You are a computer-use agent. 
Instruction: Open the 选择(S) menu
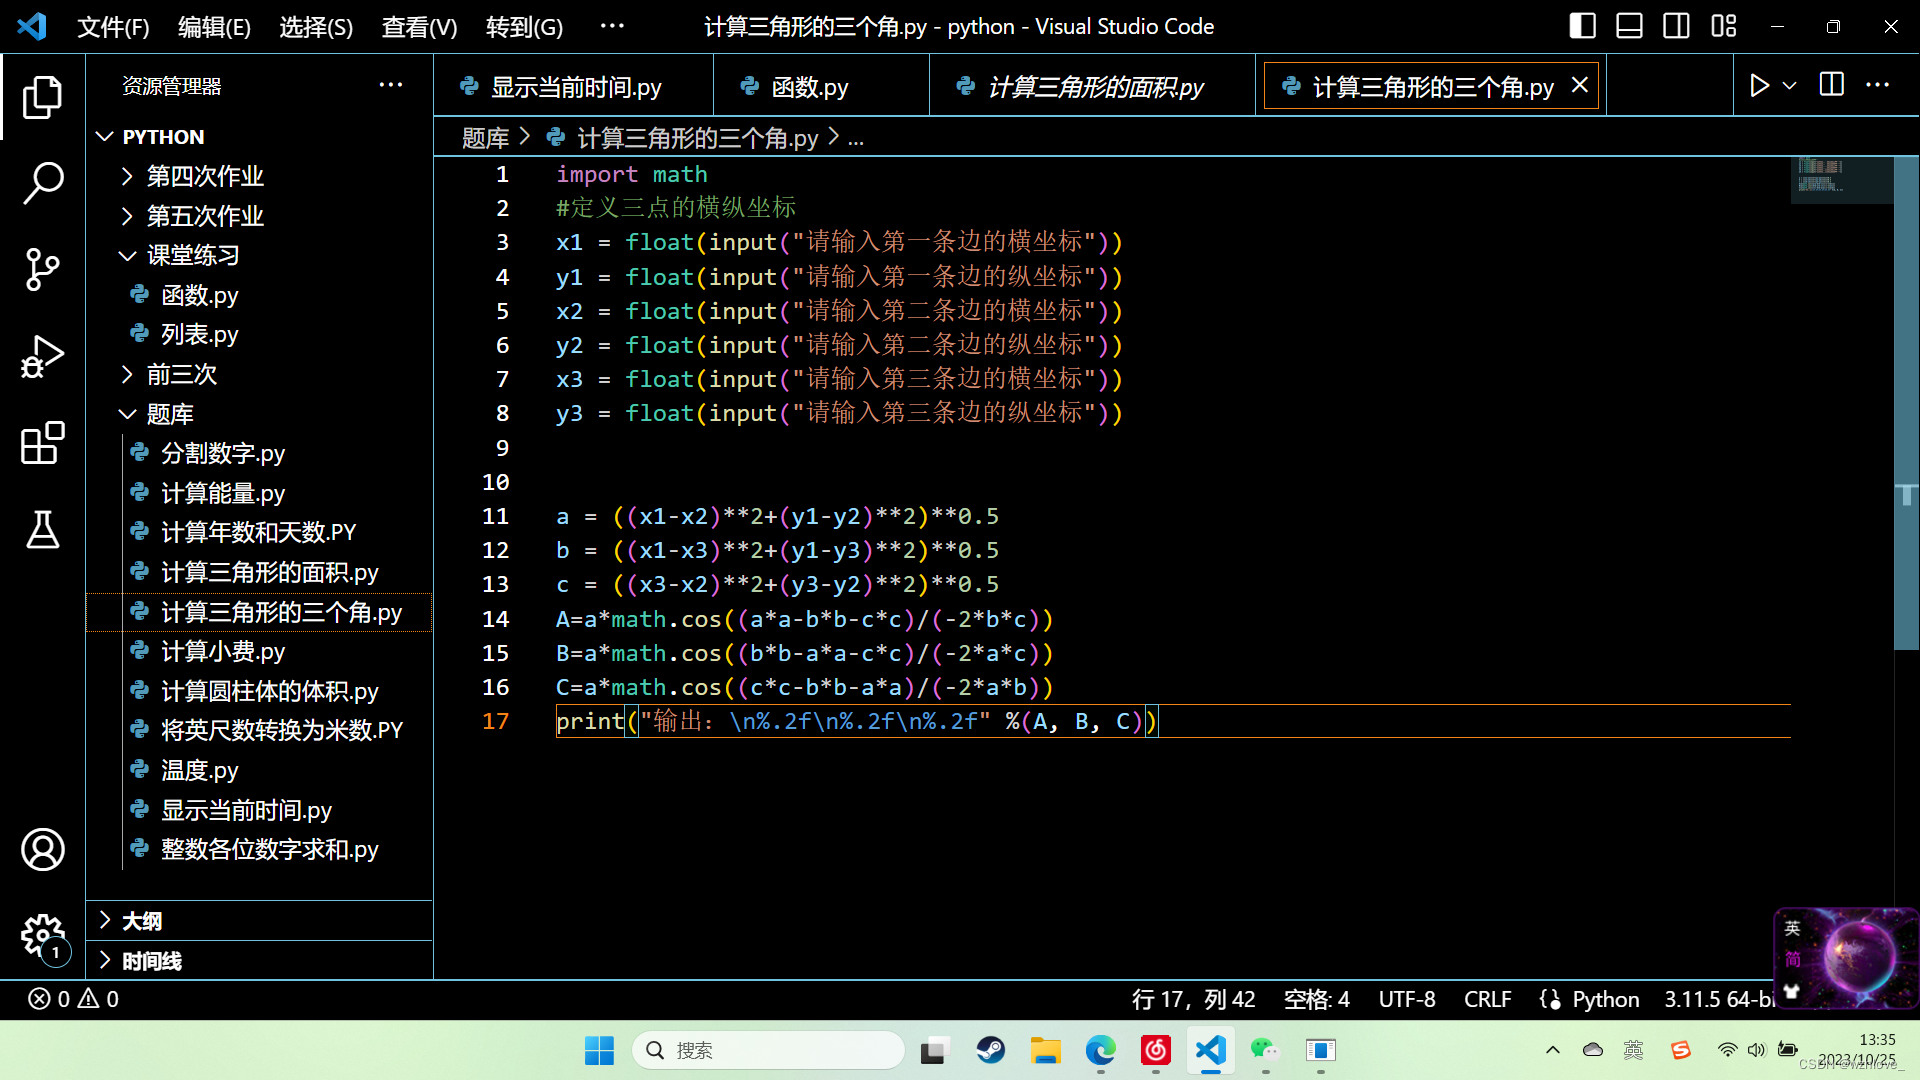[x=316, y=27]
